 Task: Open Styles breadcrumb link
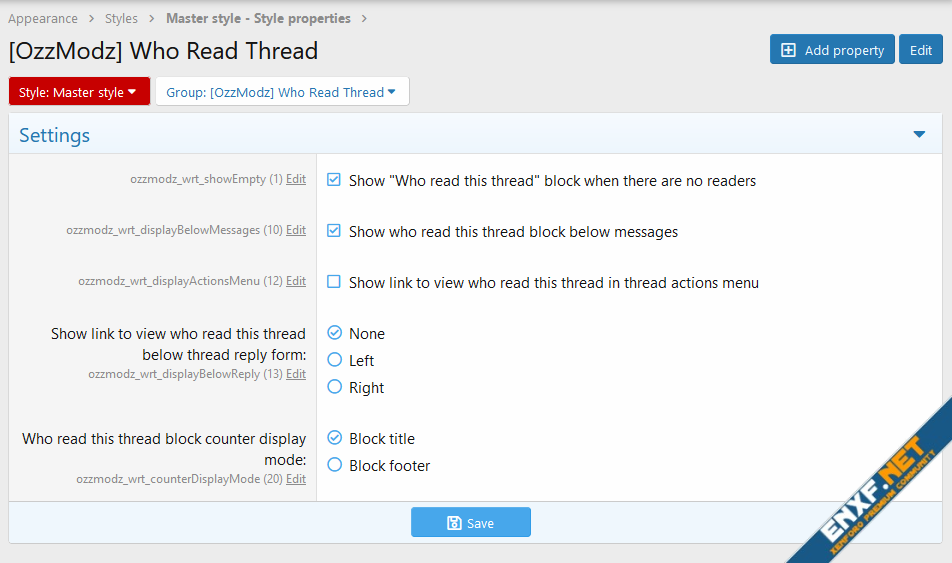pos(121,18)
